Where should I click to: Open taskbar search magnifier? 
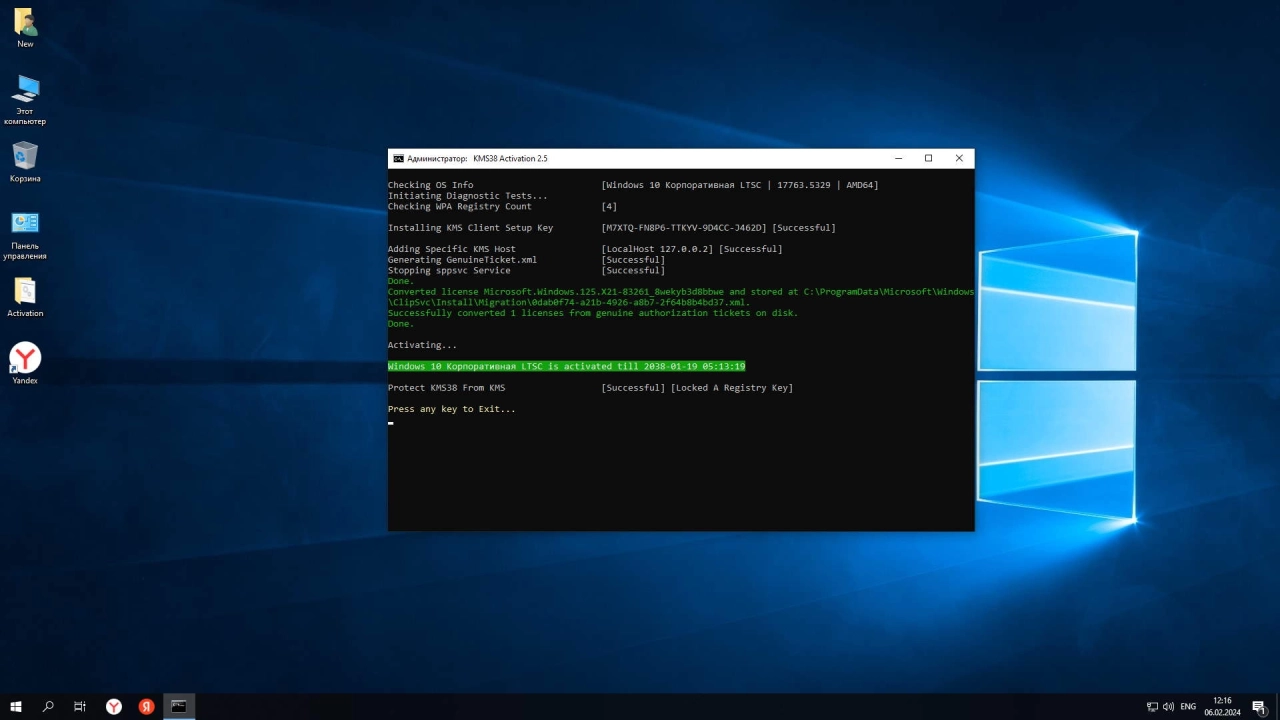point(48,706)
